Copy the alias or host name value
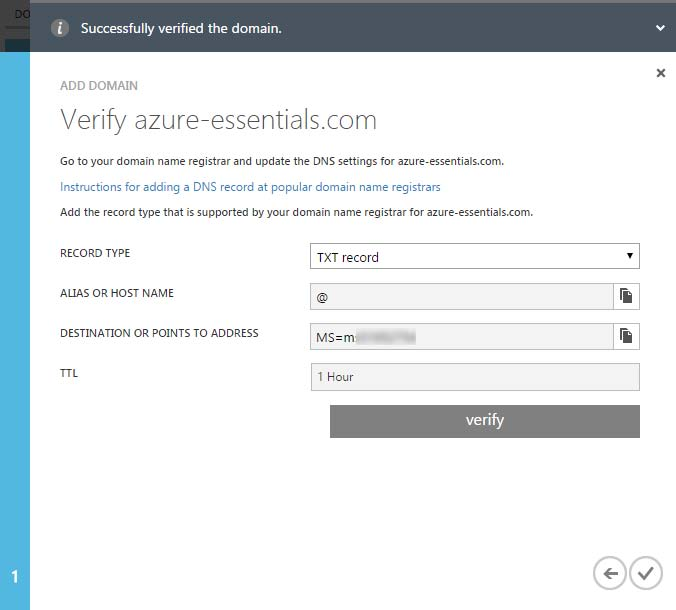The image size is (676, 610). tap(626, 296)
